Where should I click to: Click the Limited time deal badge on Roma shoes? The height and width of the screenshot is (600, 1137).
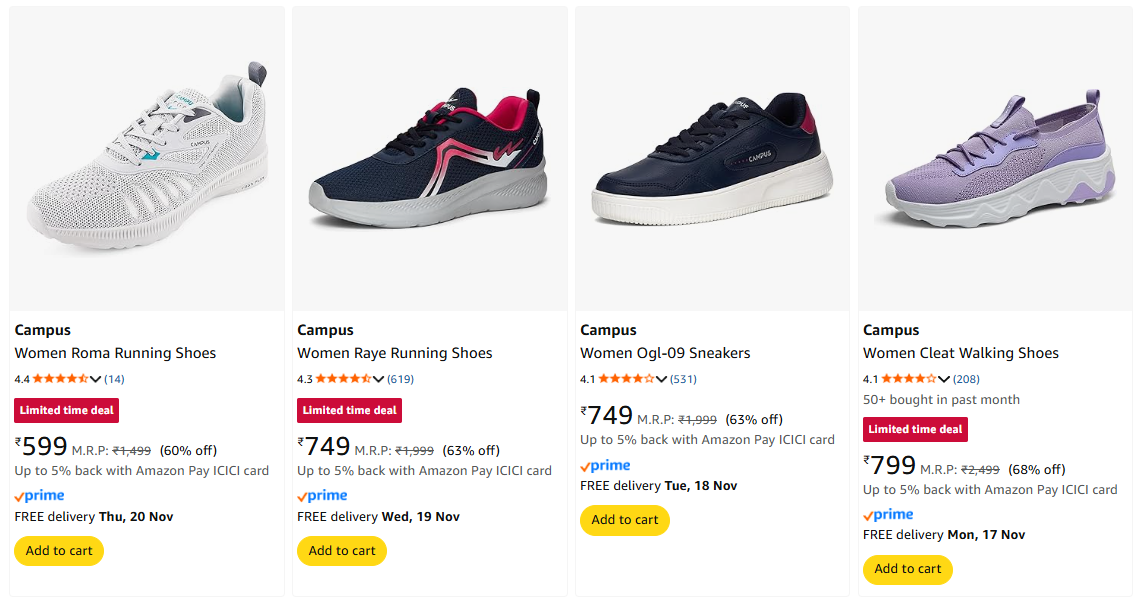point(66,410)
